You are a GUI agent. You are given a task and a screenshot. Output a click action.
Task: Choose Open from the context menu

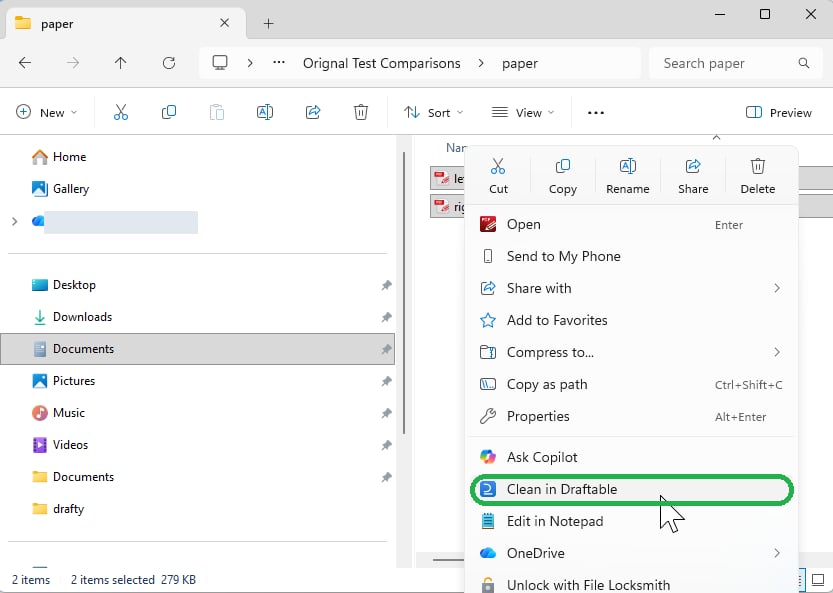tap(632, 224)
